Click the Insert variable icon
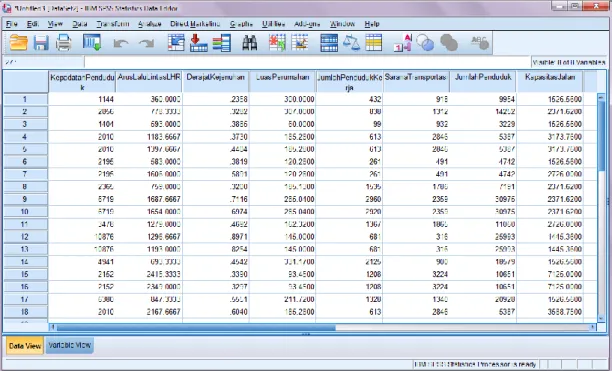 coord(299,43)
